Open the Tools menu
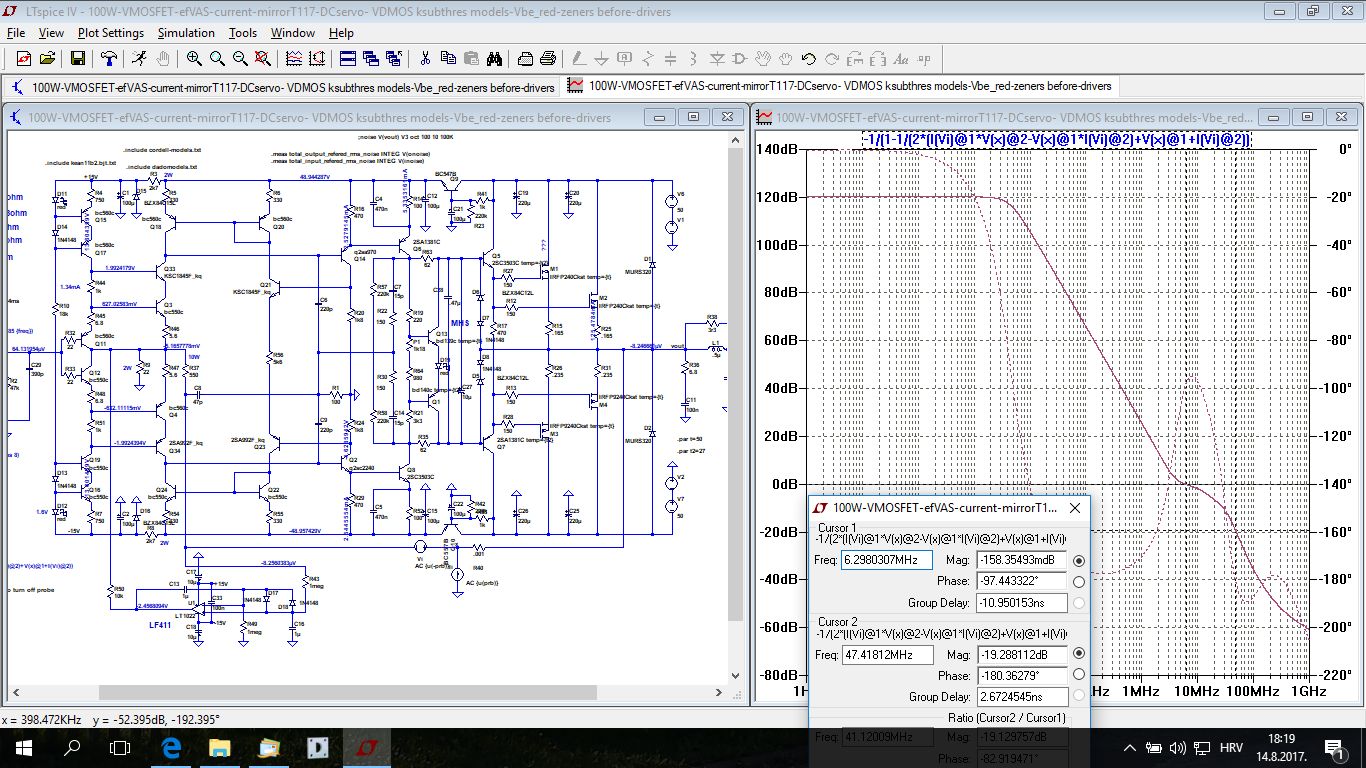Viewport: 1366px width, 768px height. 243,33
